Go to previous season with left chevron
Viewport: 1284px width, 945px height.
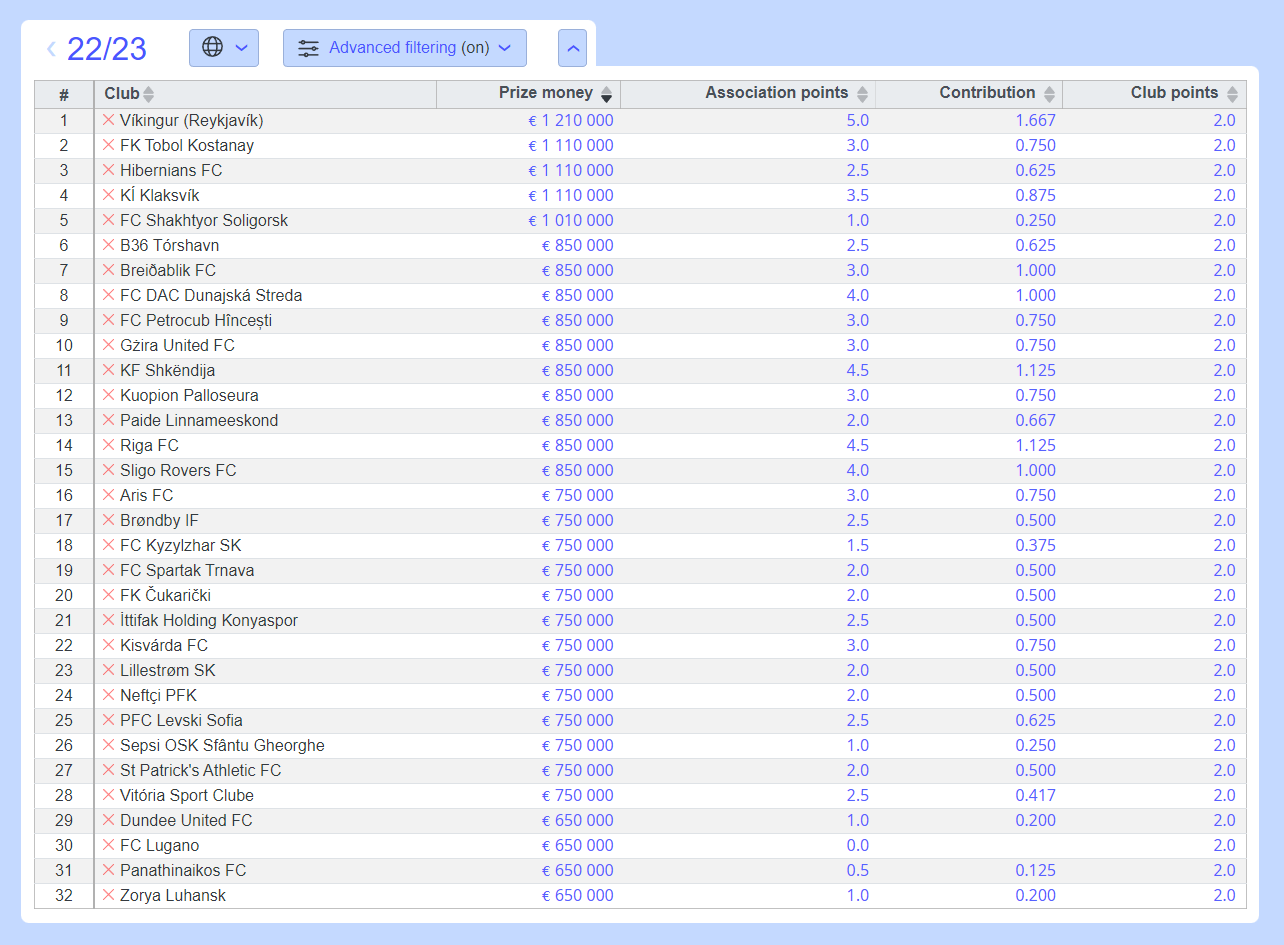(x=51, y=48)
